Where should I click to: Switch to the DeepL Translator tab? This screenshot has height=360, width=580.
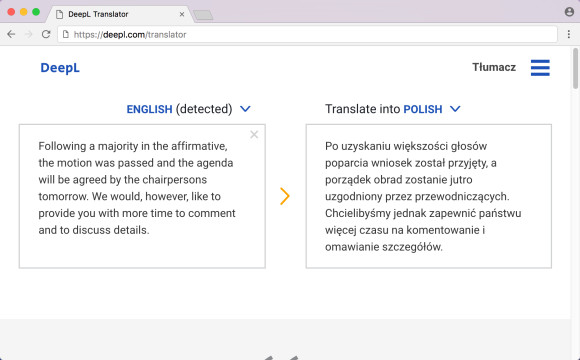pos(118,14)
